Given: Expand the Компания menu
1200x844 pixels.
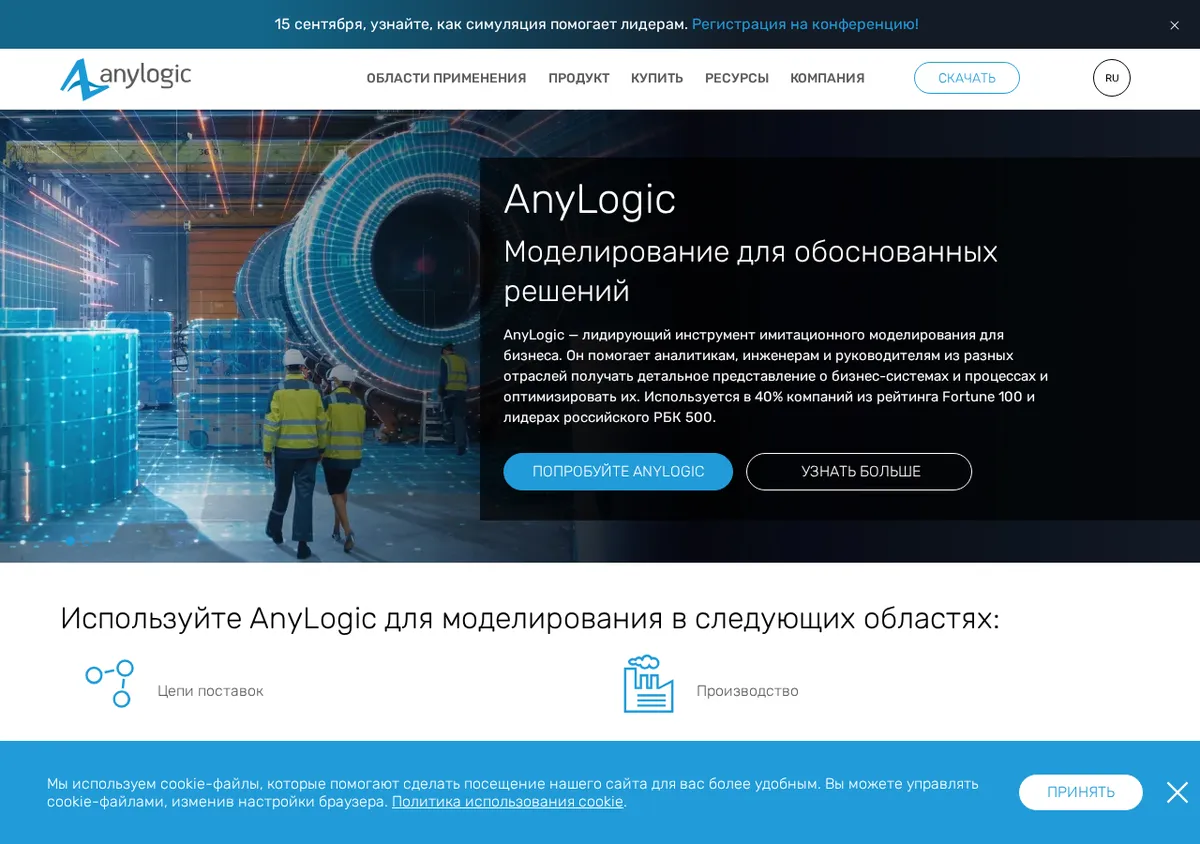Looking at the screenshot, I should point(827,78).
